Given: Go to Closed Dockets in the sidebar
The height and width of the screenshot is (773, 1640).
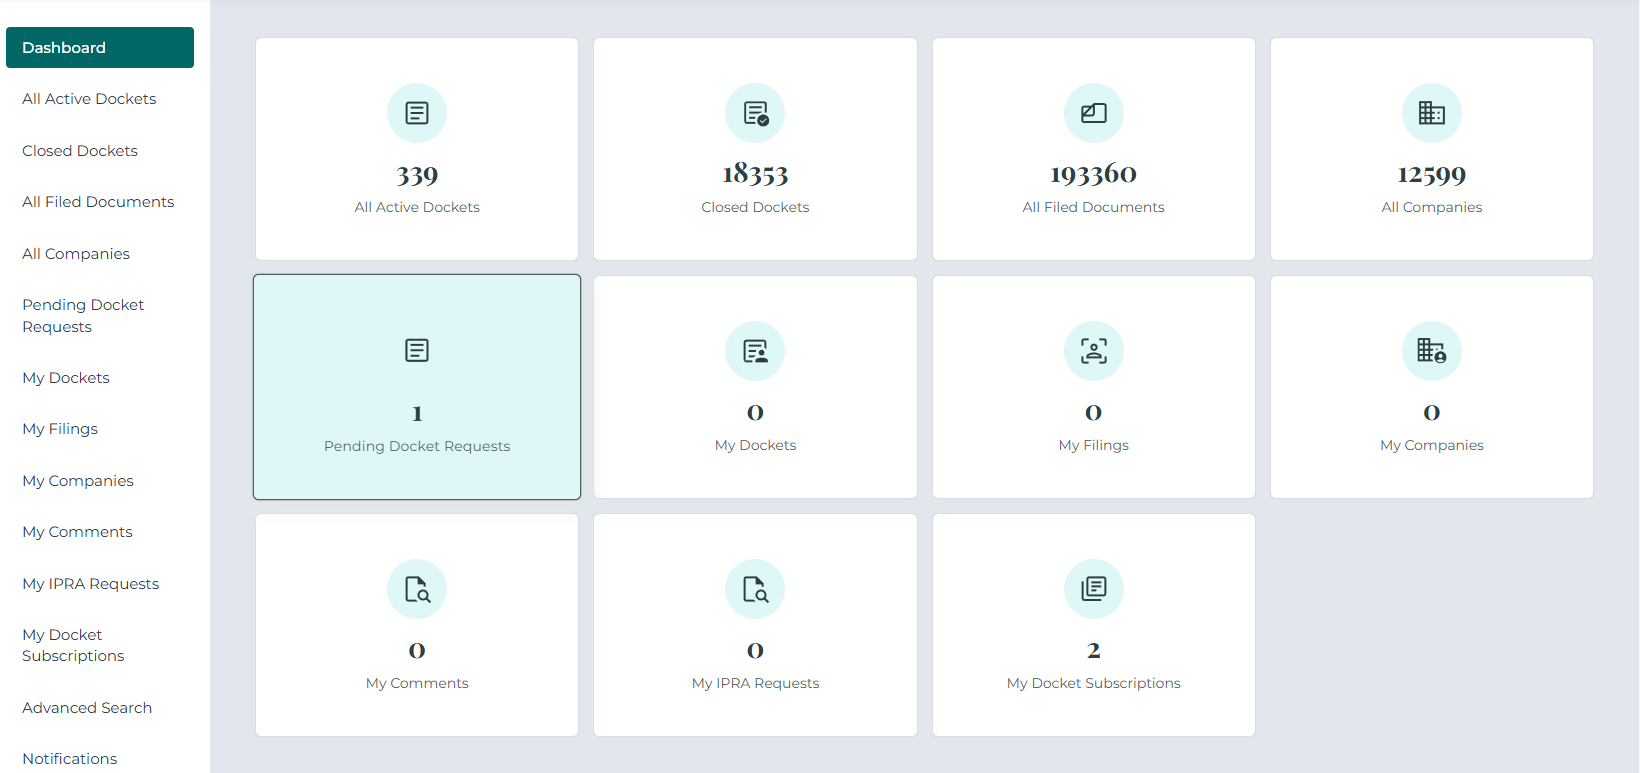Looking at the screenshot, I should (80, 151).
